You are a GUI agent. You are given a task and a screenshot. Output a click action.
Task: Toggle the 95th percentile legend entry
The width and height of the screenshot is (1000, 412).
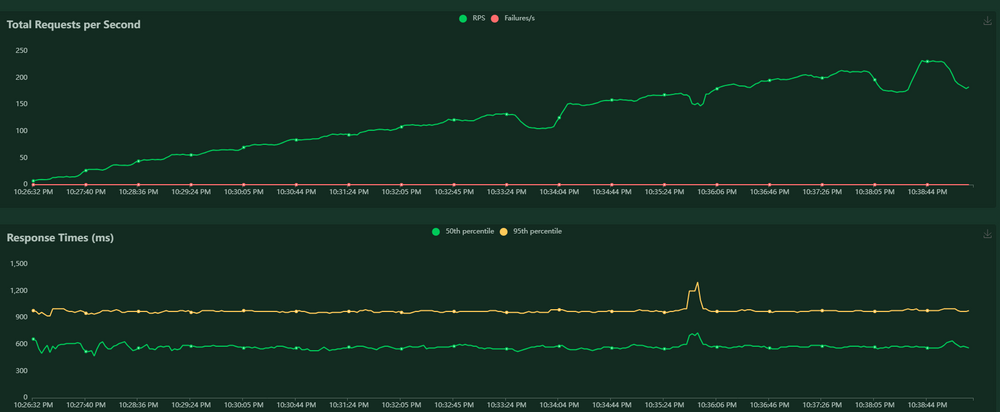(x=531, y=232)
